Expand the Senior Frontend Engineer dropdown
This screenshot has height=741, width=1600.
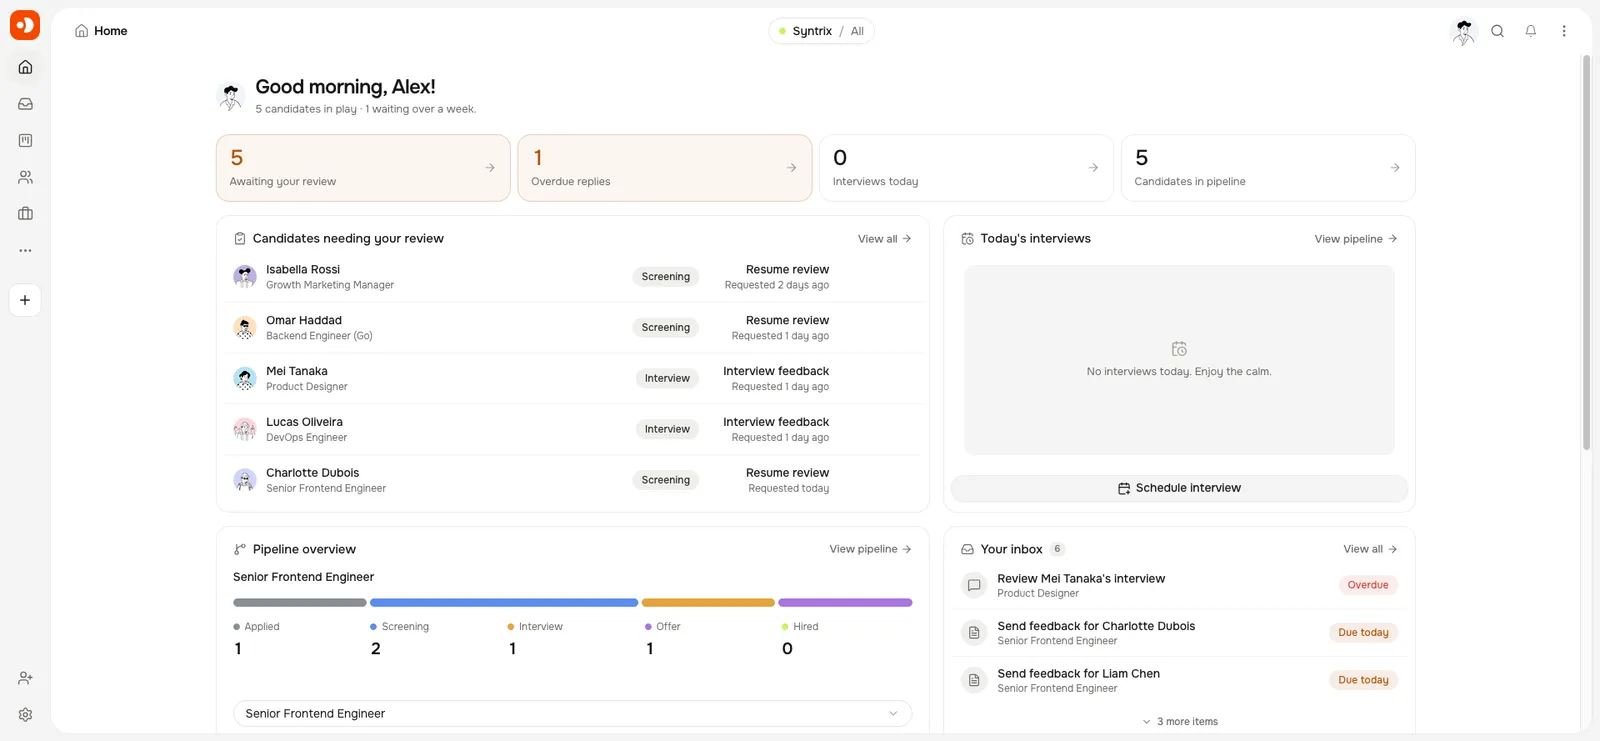tap(572, 713)
